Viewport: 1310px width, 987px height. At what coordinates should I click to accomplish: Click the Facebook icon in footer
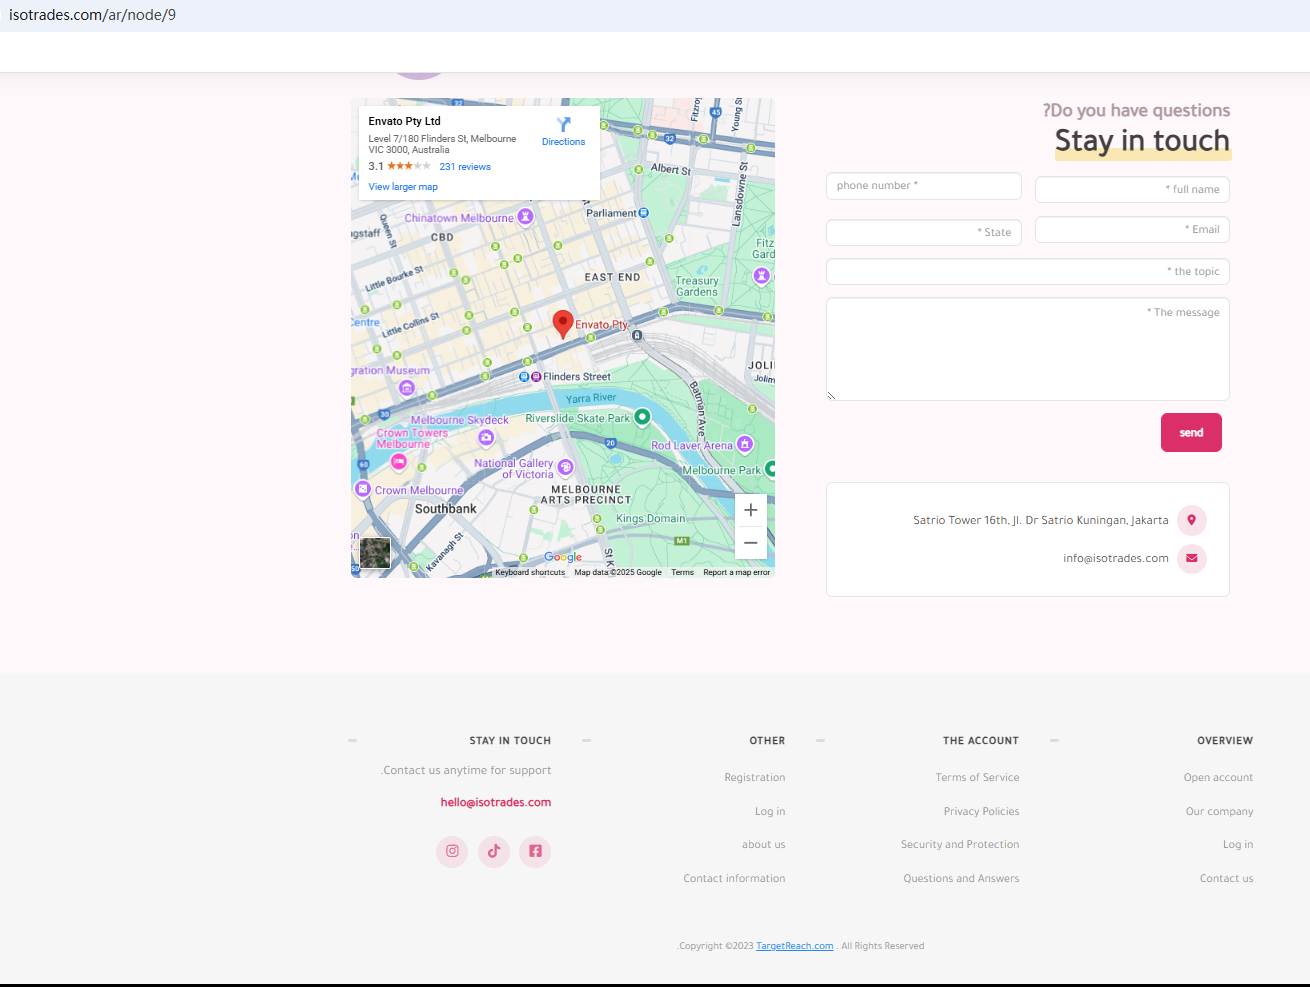click(535, 851)
